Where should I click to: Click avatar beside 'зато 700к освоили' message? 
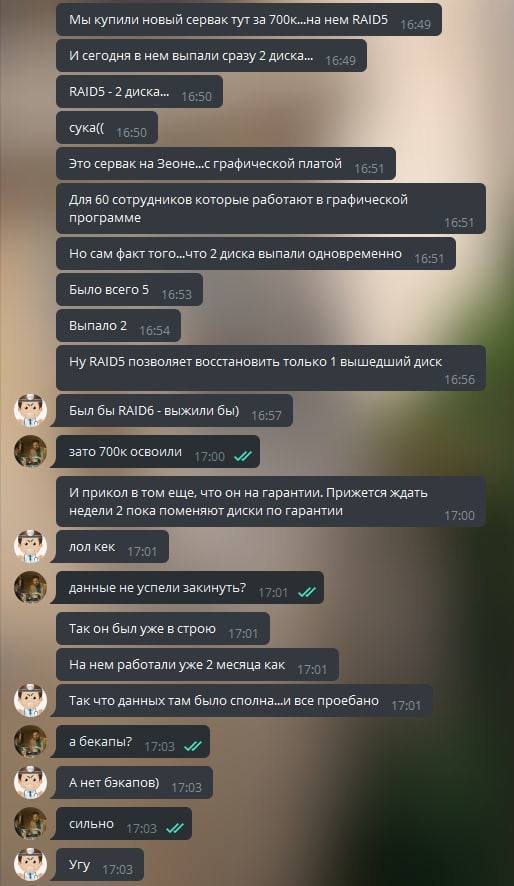click(x=30, y=451)
